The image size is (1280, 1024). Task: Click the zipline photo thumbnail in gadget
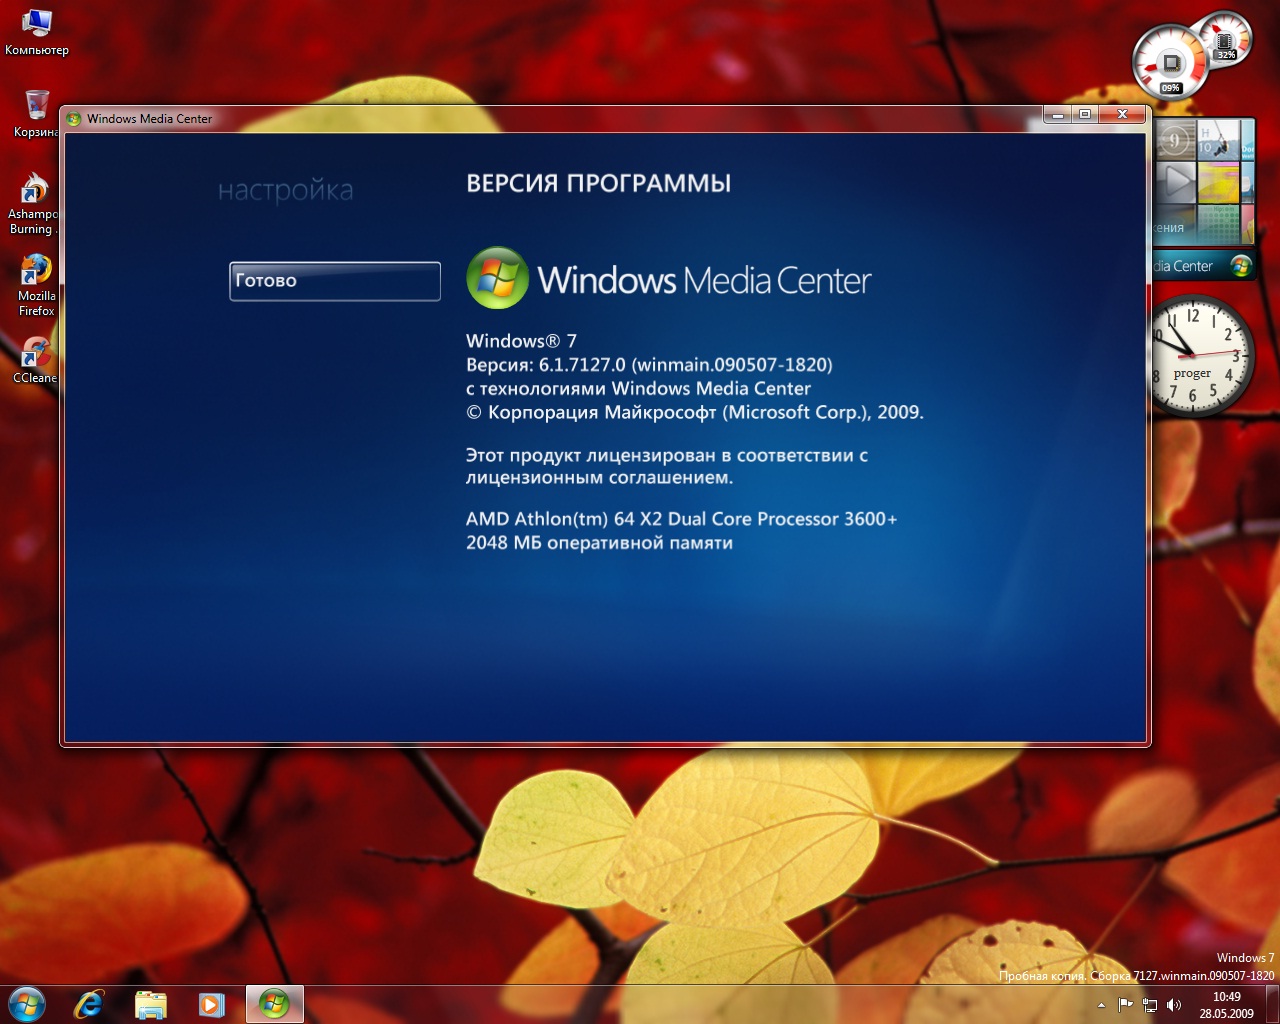pos(1219,140)
